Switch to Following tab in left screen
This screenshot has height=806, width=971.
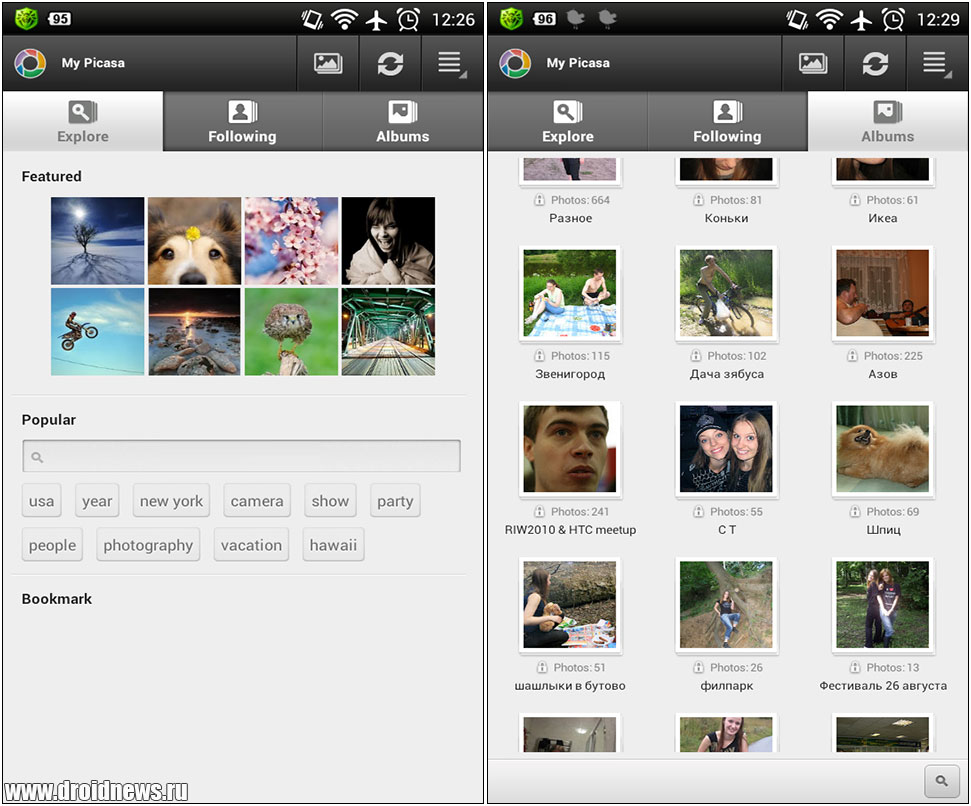pyautogui.click(x=243, y=121)
